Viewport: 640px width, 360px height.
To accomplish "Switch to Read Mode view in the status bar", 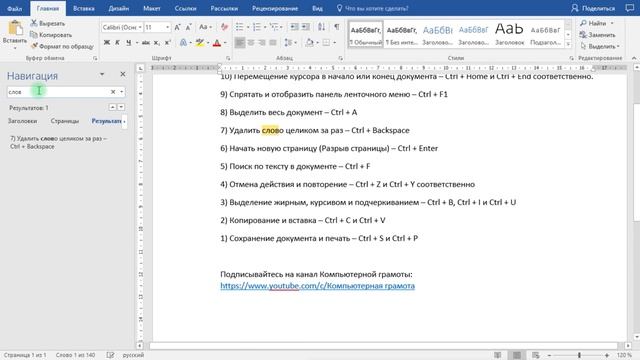I will pyautogui.click(x=498, y=355).
